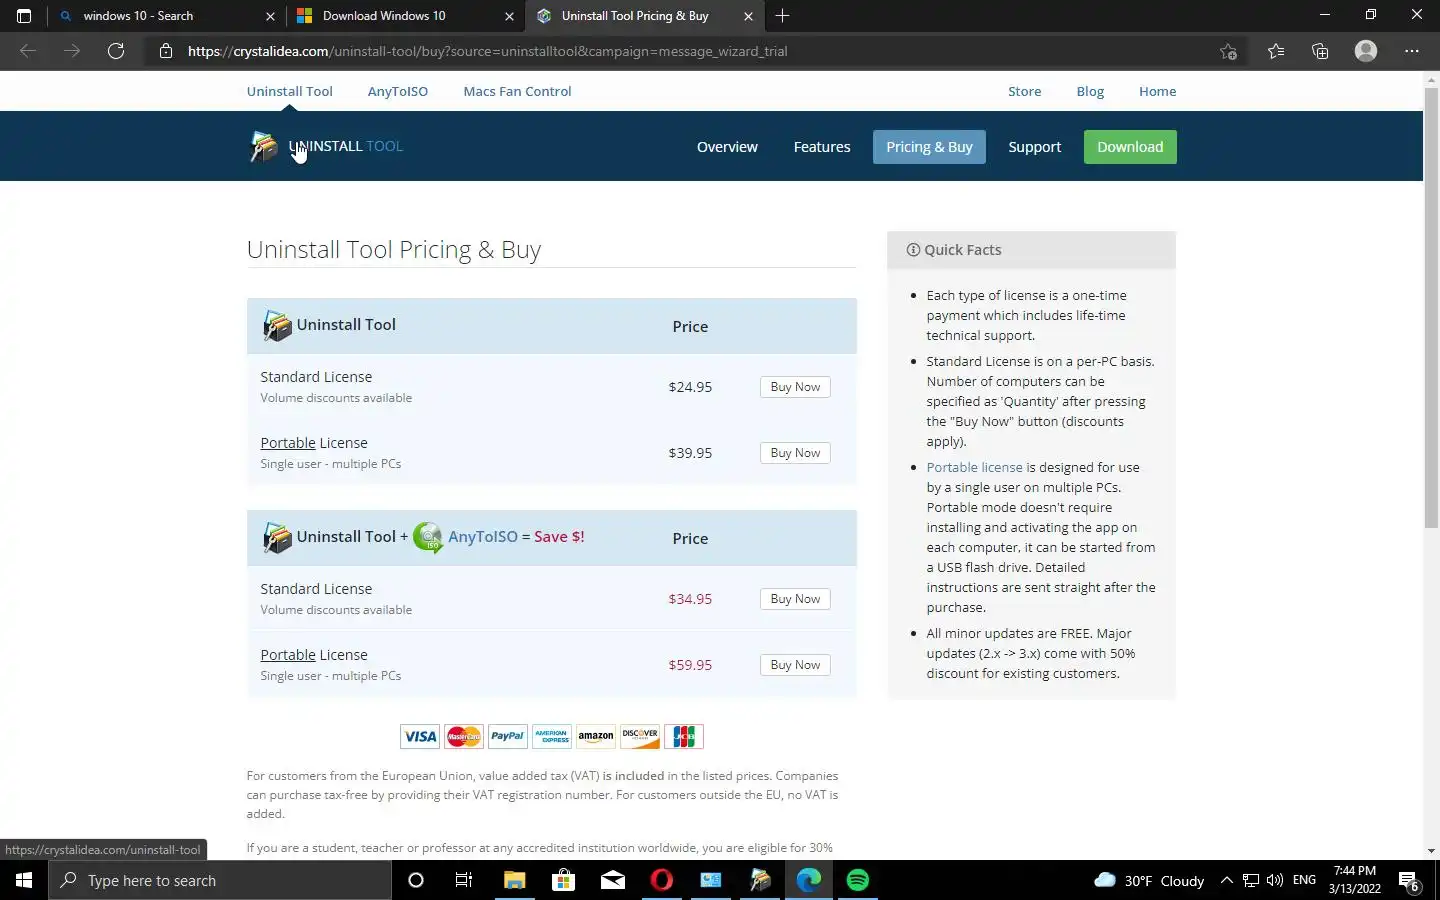Click the Discover payment icon
This screenshot has height=900, width=1440.
pyautogui.click(x=640, y=736)
